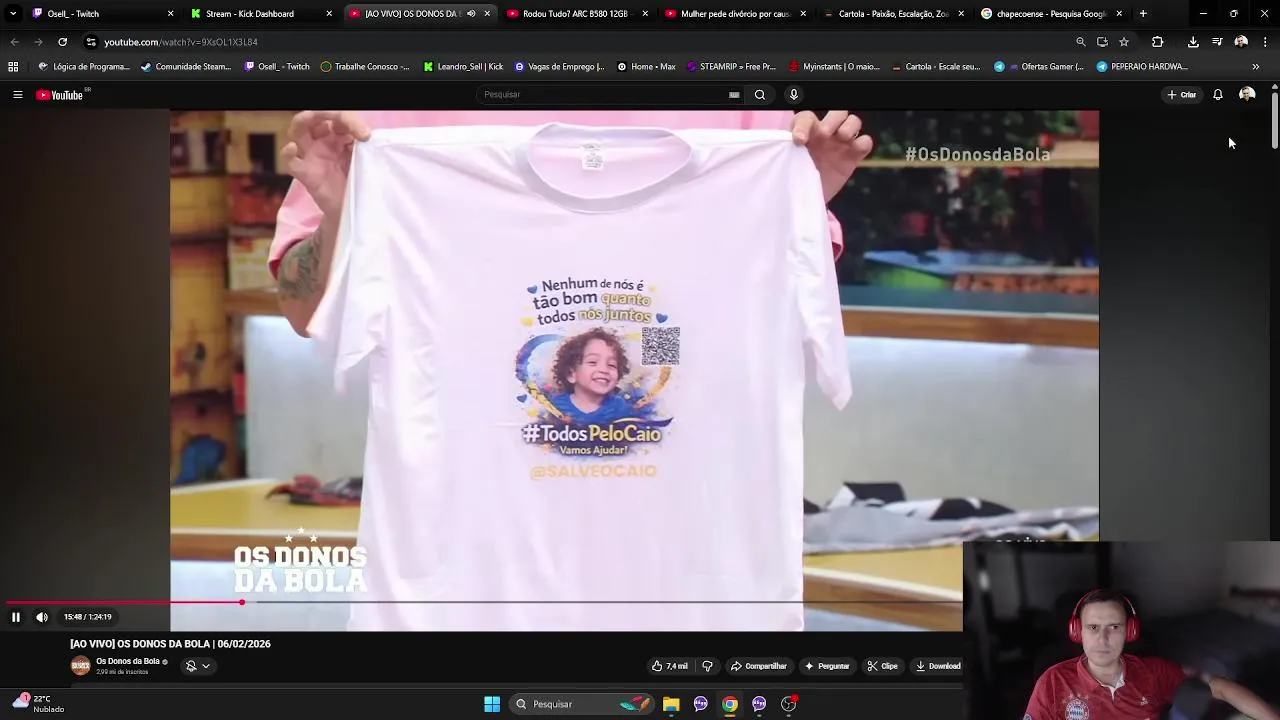Open the Criar create menu

(x=1181, y=95)
